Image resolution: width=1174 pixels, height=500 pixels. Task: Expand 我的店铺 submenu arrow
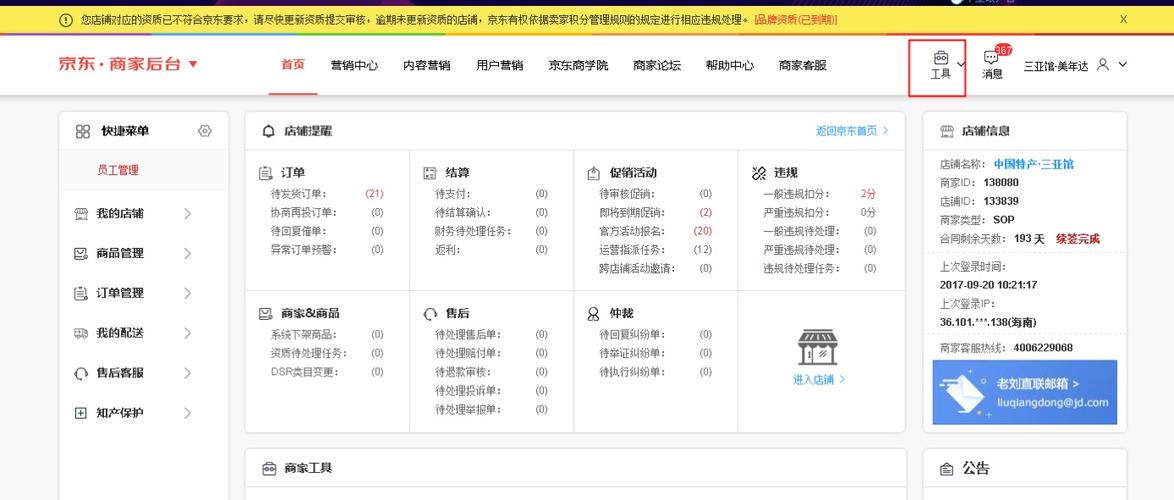tap(187, 214)
